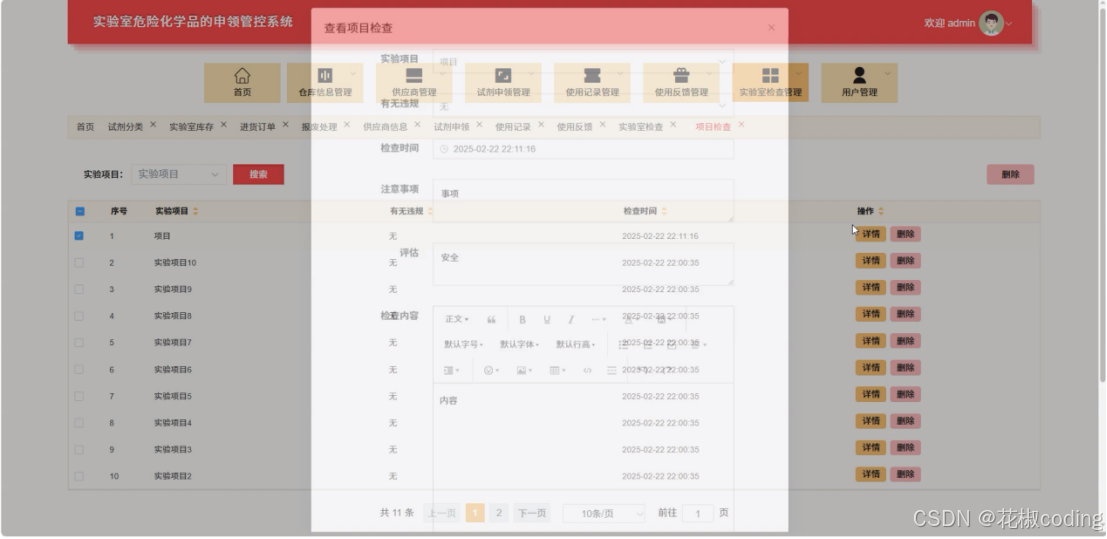Open the insert table menu in editor
The height and width of the screenshot is (539, 1107).
tap(557, 370)
